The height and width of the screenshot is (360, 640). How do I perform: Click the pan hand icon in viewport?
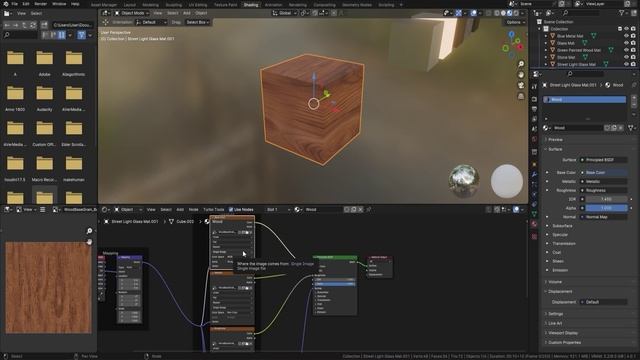(x=521, y=75)
